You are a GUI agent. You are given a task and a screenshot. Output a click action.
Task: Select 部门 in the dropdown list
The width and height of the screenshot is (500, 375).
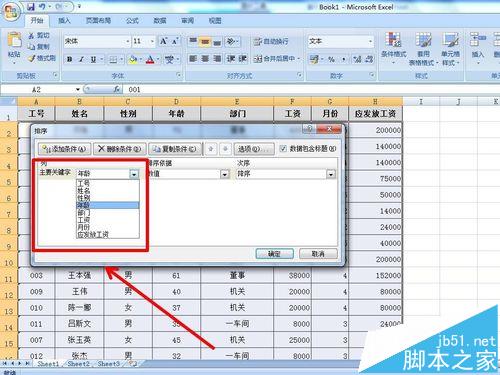pyautogui.click(x=108, y=212)
